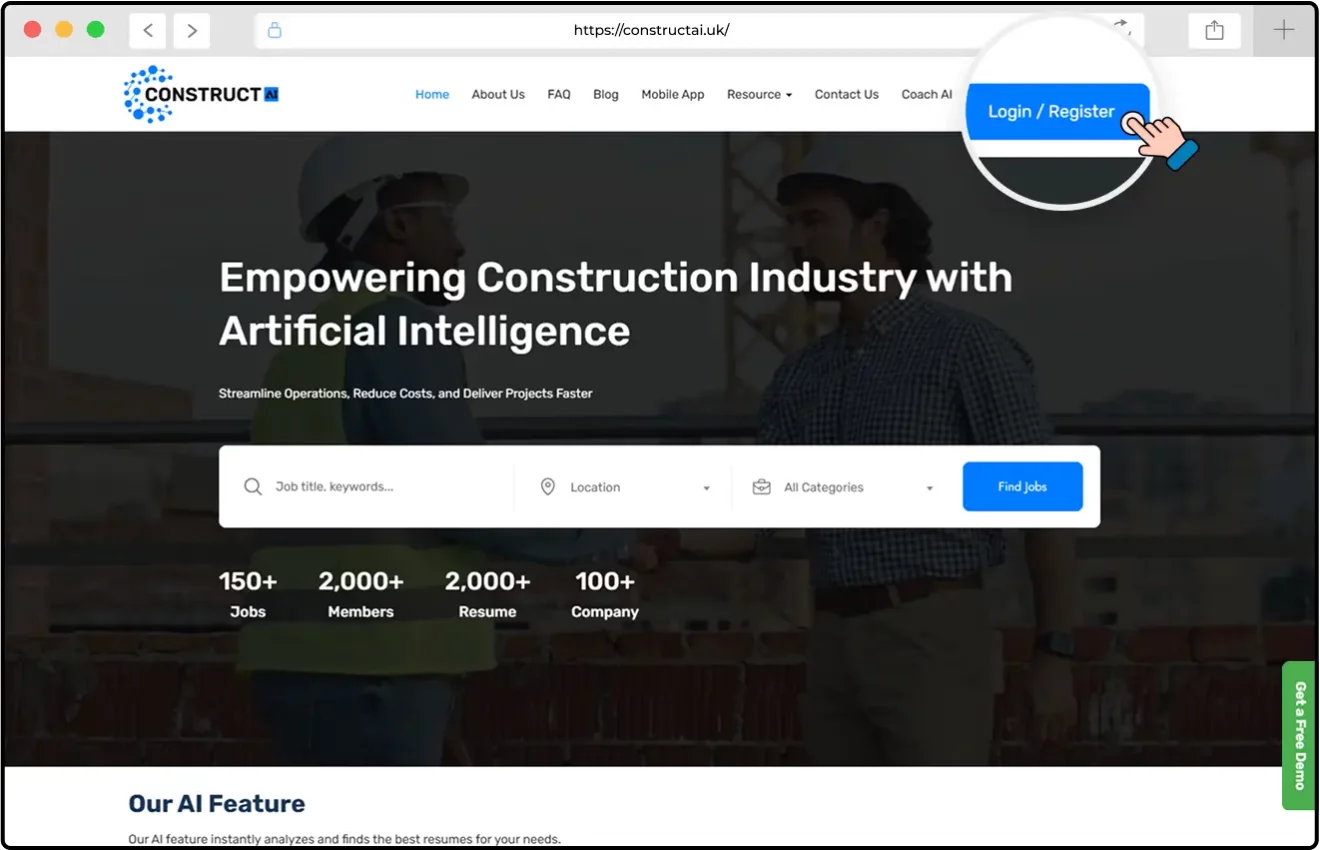This screenshot has height=850, width=1320.
Task: Click the magnifier icon in job search
Action: click(253, 487)
